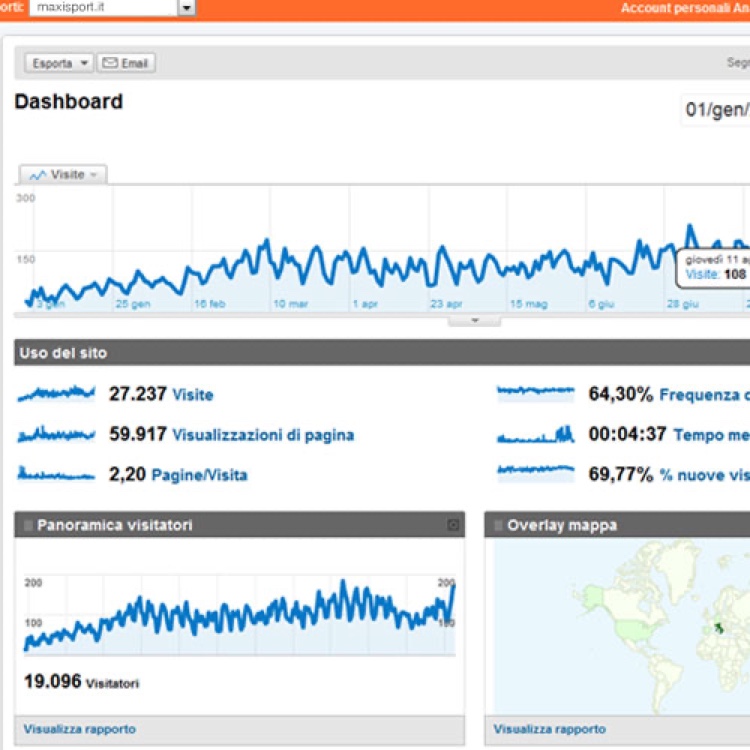The image size is (750, 750).
Task: Open the Visite metric selector on graph
Action: (64, 175)
